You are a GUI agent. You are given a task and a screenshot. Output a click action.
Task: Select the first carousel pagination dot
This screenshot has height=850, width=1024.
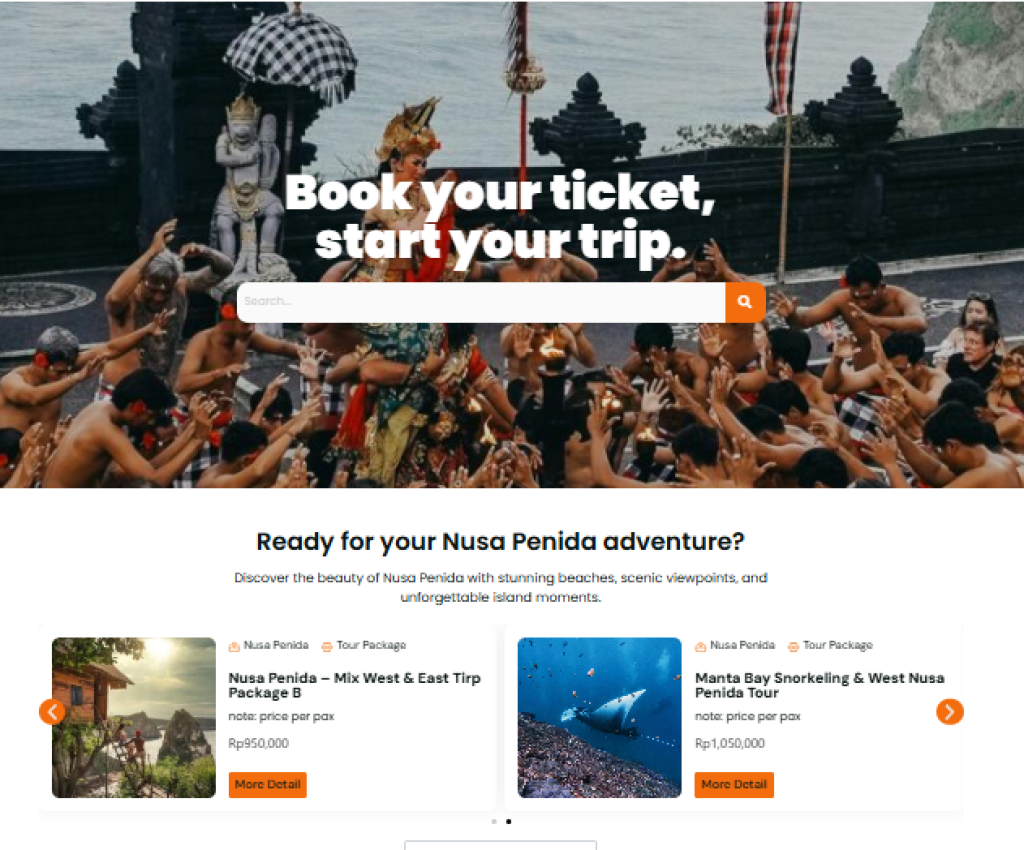pos(494,821)
